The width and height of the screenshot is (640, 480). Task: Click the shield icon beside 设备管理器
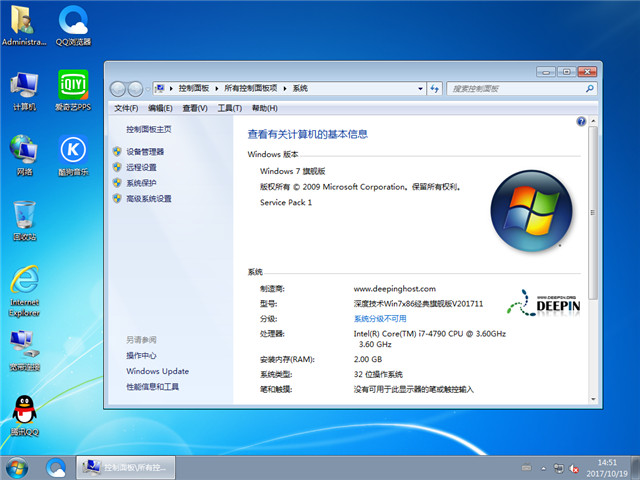pos(117,151)
